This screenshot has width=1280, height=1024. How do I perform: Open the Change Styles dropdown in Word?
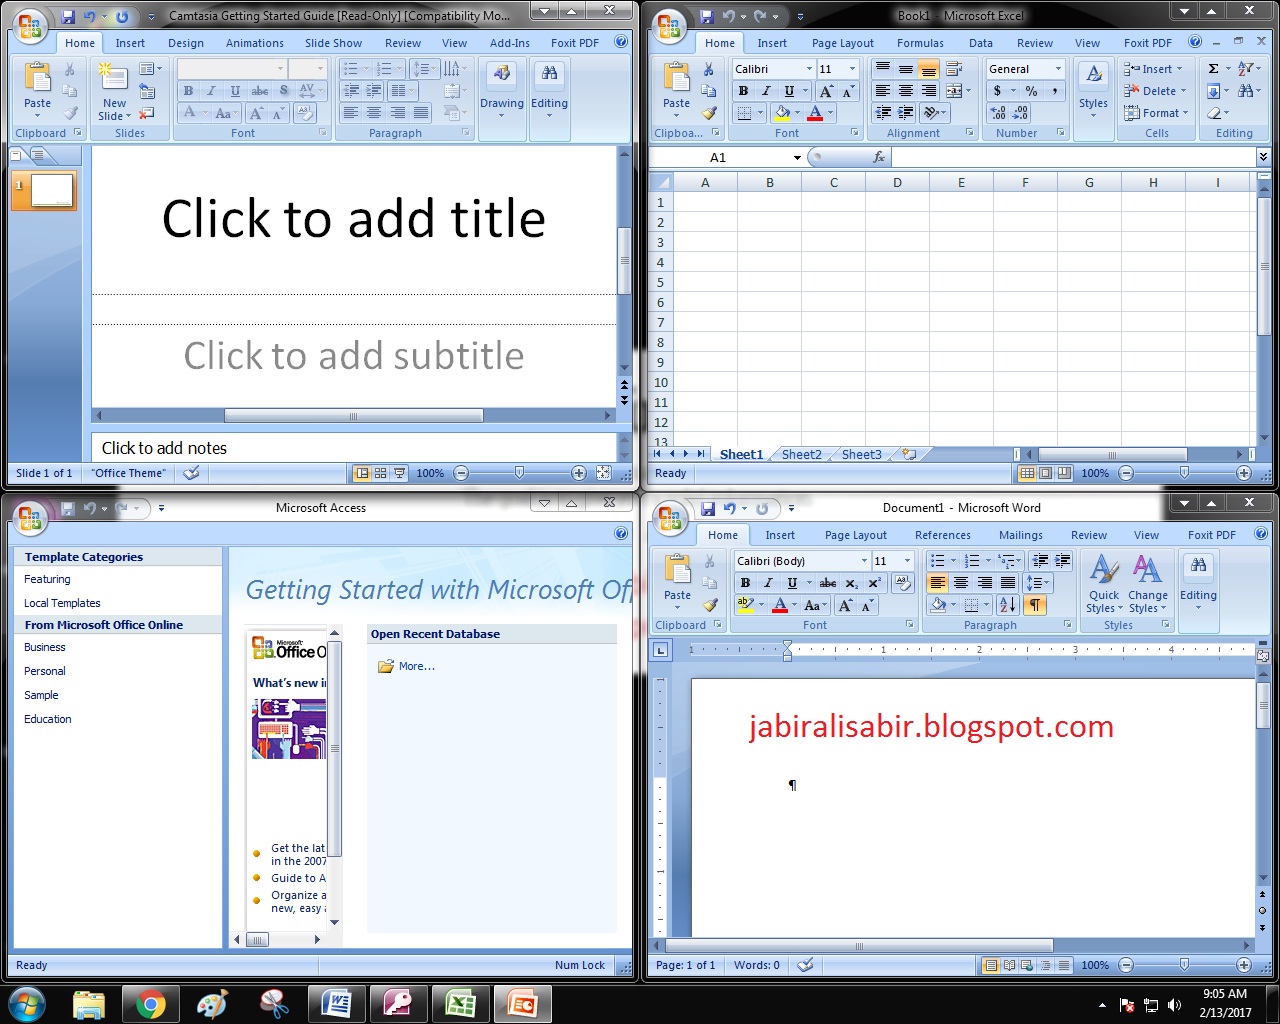(1148, 585)
